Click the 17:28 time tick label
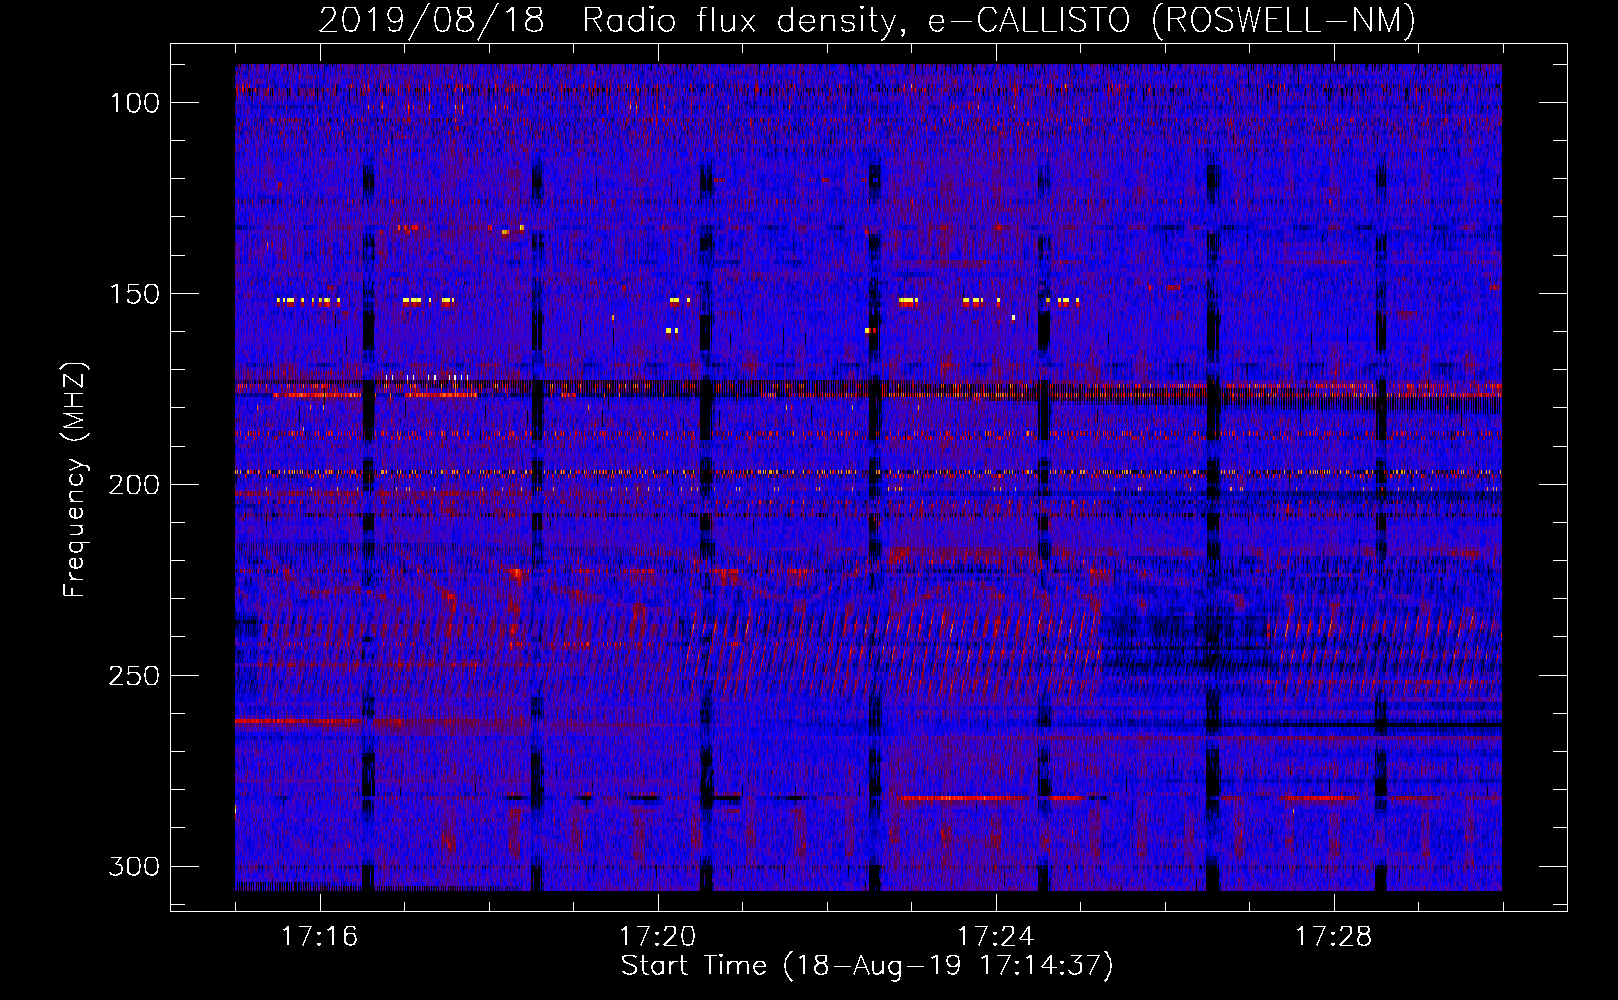This screenshot has height=1000, width=1618. [x=1333, y=937]
